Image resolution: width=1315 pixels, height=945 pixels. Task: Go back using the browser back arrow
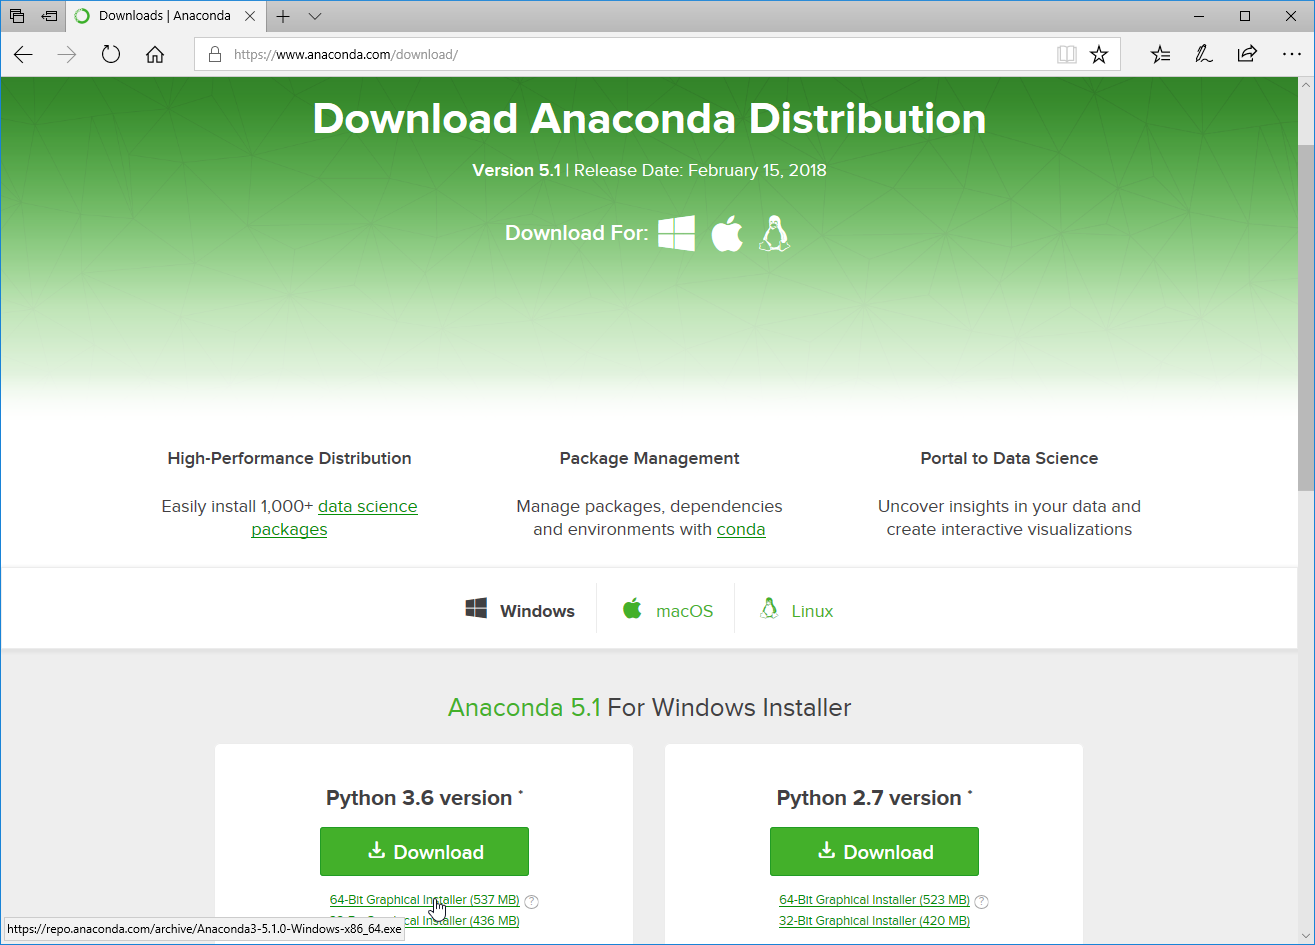tap(24, 54)
